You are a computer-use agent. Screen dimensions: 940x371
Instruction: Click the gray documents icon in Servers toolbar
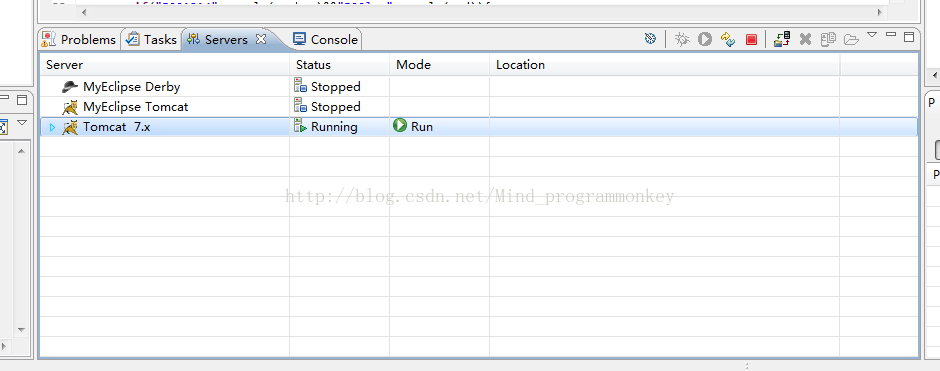click(828, 40)
